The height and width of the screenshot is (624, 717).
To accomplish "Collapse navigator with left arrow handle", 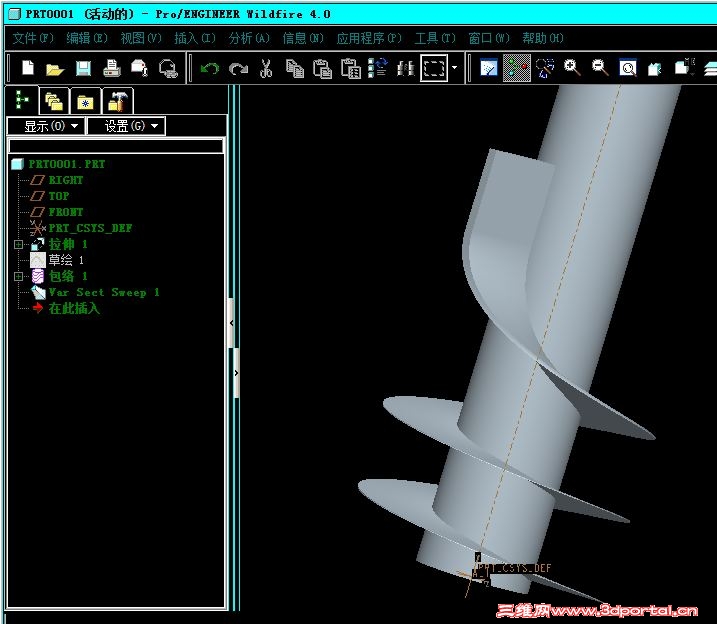I will coord(231,323).
